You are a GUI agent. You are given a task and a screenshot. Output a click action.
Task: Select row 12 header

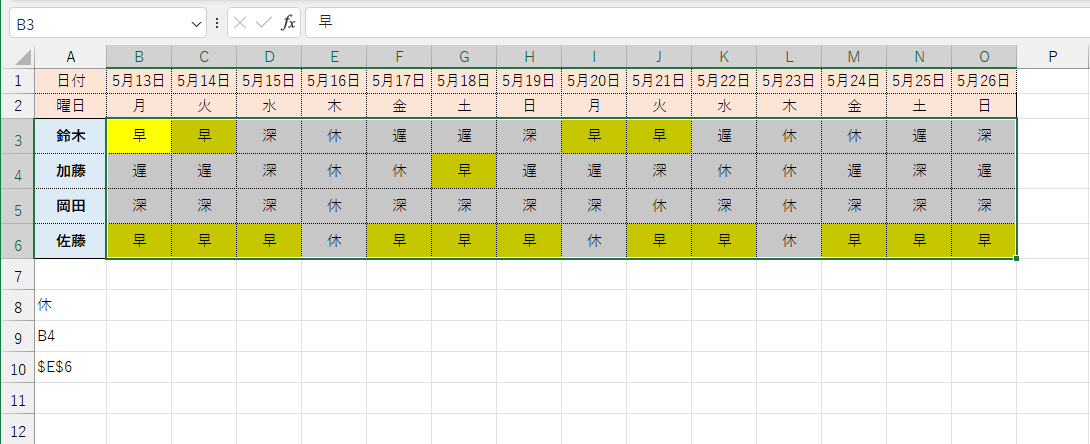coord(17,430)
